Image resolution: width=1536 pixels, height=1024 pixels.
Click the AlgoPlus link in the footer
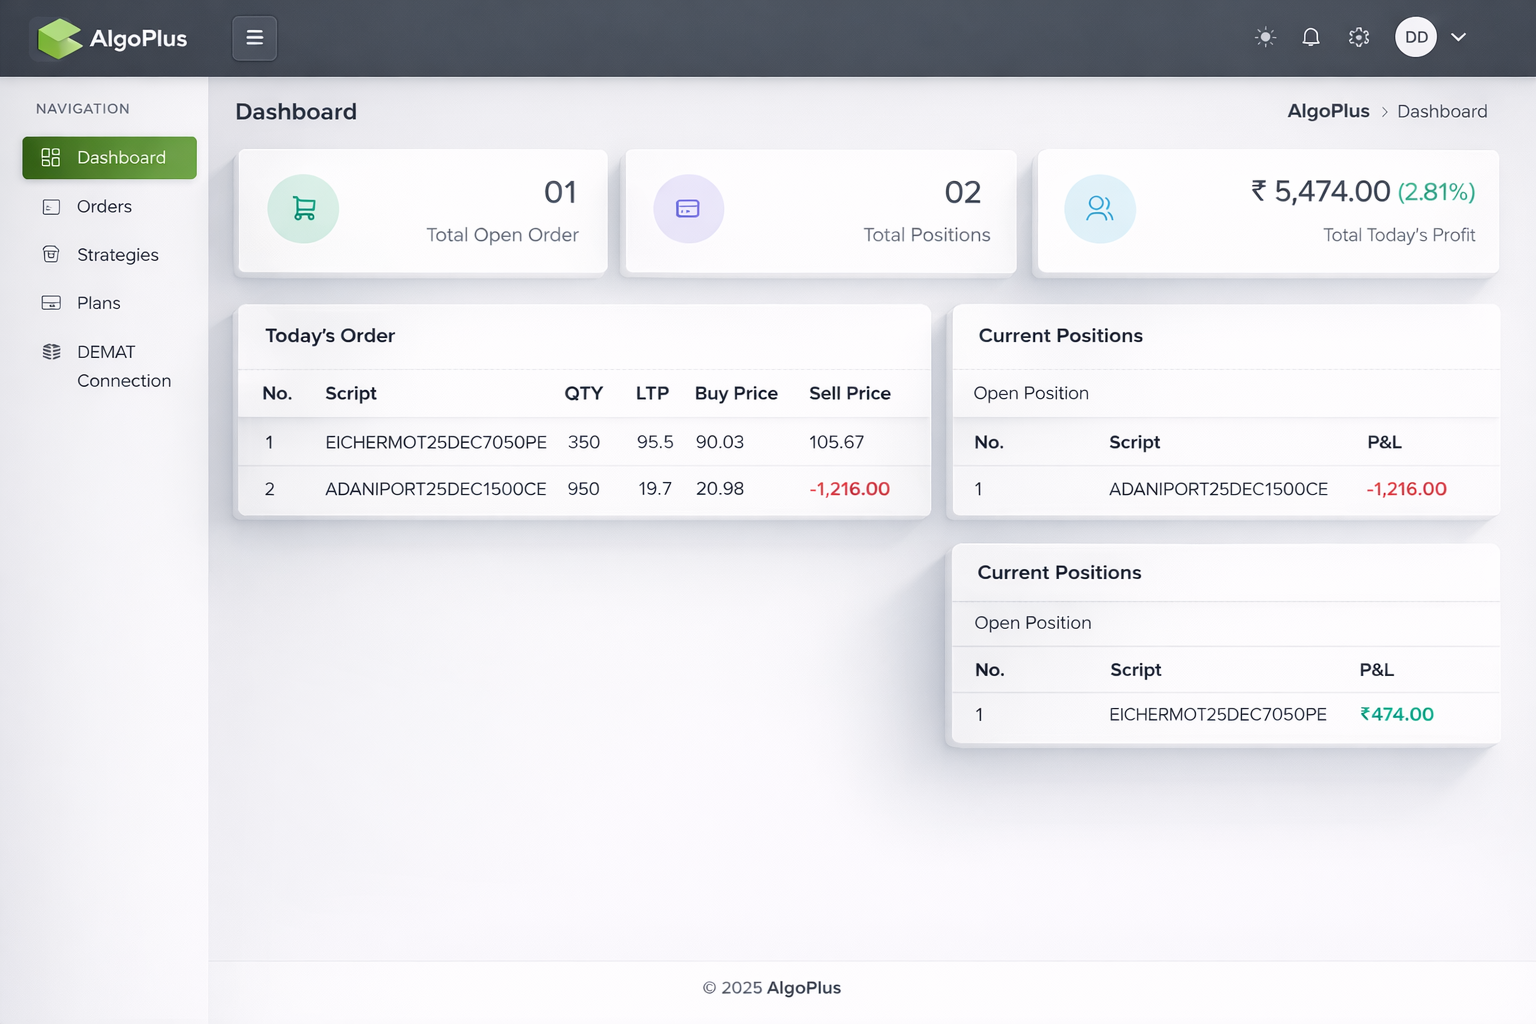tap(803, 987)
